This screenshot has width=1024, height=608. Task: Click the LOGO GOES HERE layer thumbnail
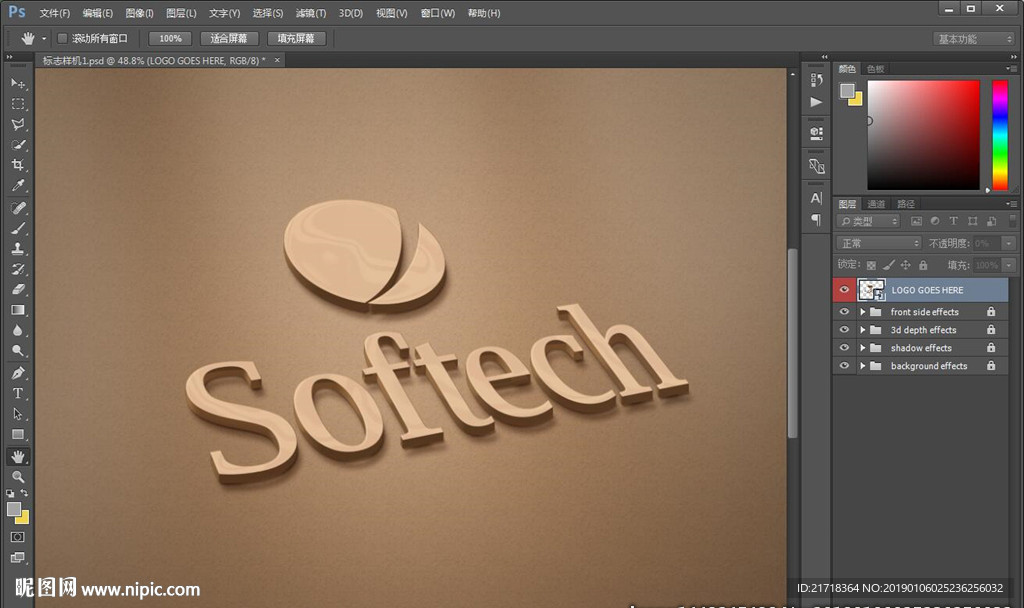click(871, 290)
